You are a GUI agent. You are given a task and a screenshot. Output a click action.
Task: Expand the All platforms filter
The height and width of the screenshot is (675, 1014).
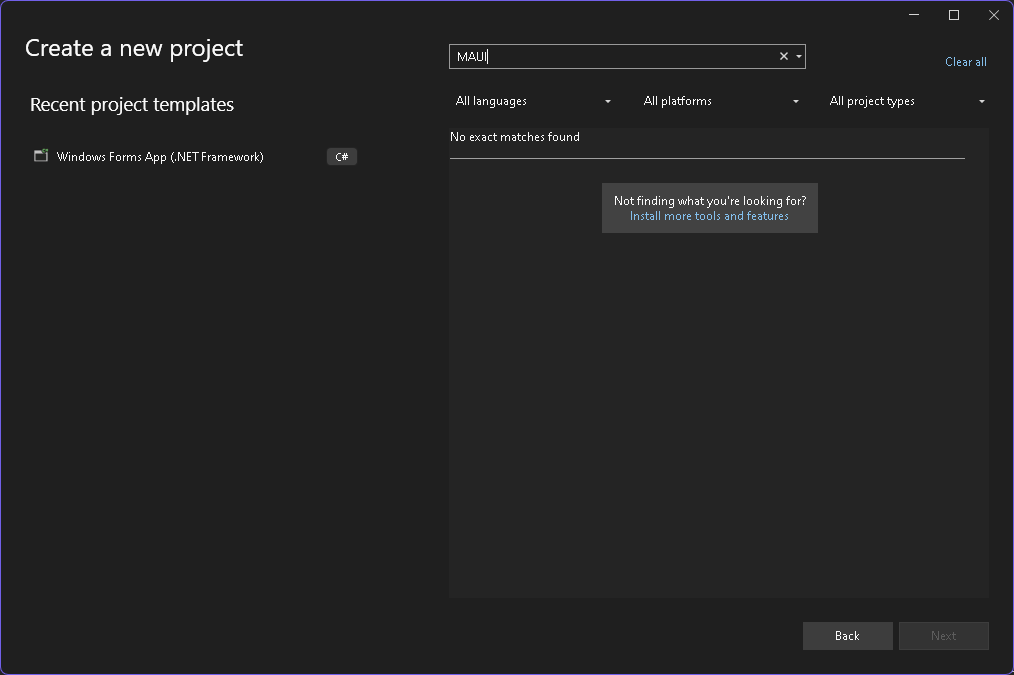pos(720,101)
